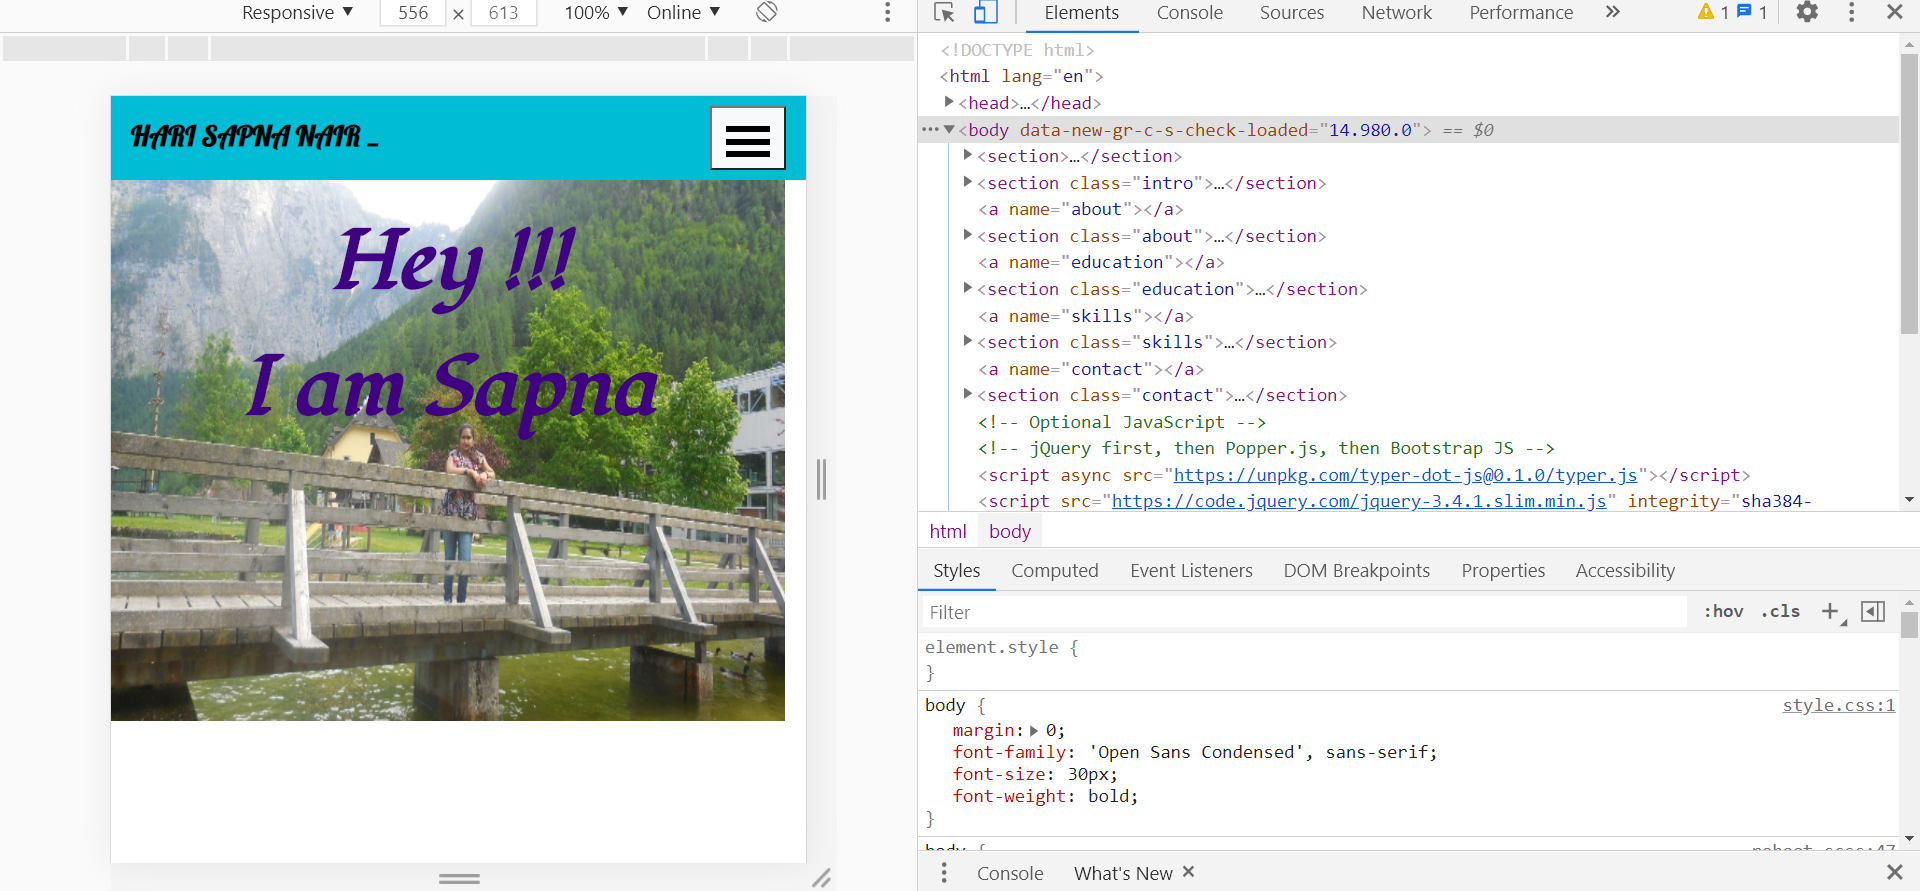The height and width of the screenshot is (891, 1920).
Task: Open the Responsive device dropdown
Action: [x=298, y=12]
